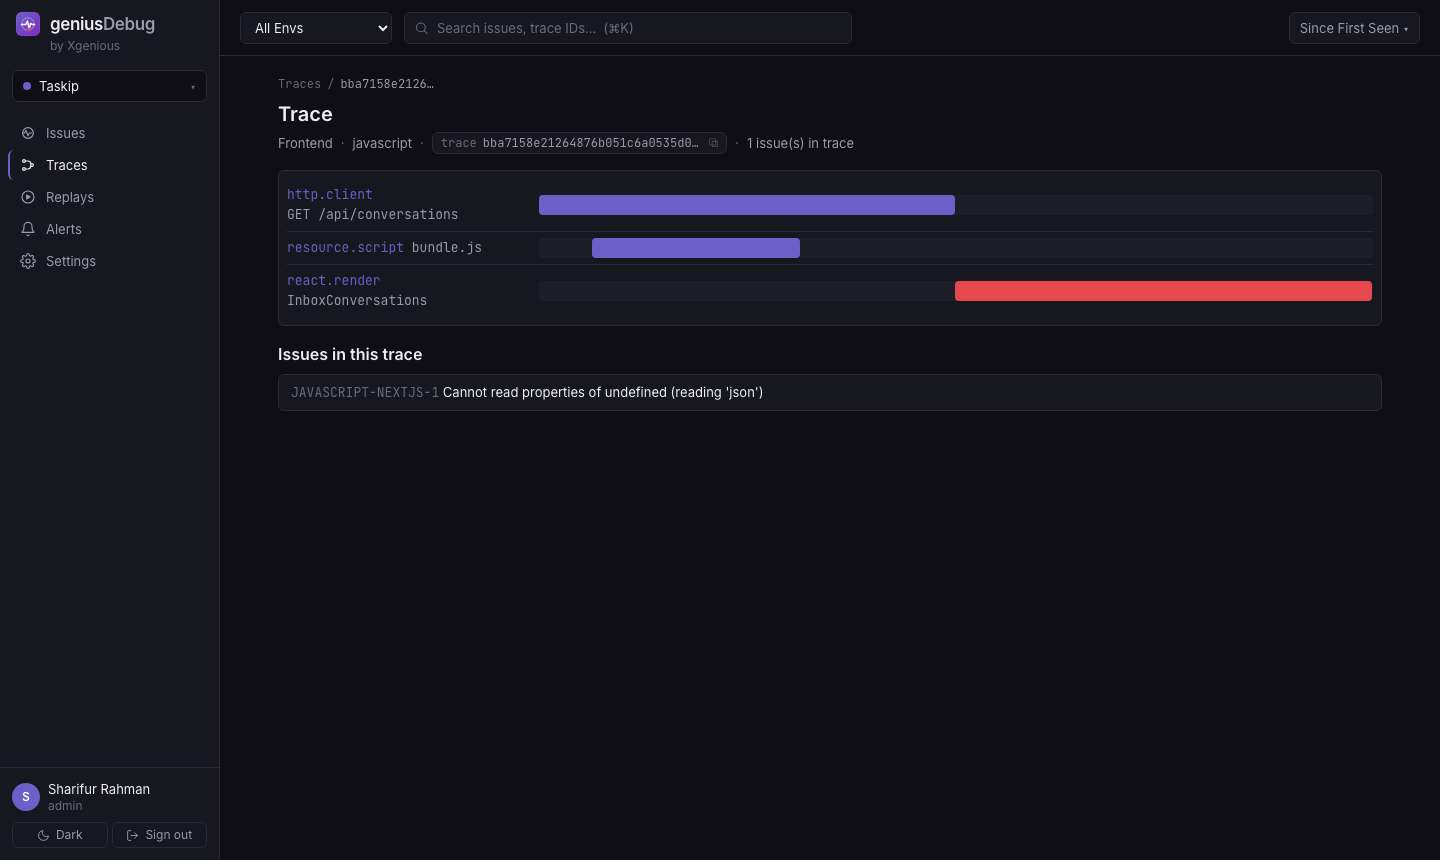Viewport: 1440px width, 860px height.
Task: Select the http.client span bar
Action: [747, 205]
